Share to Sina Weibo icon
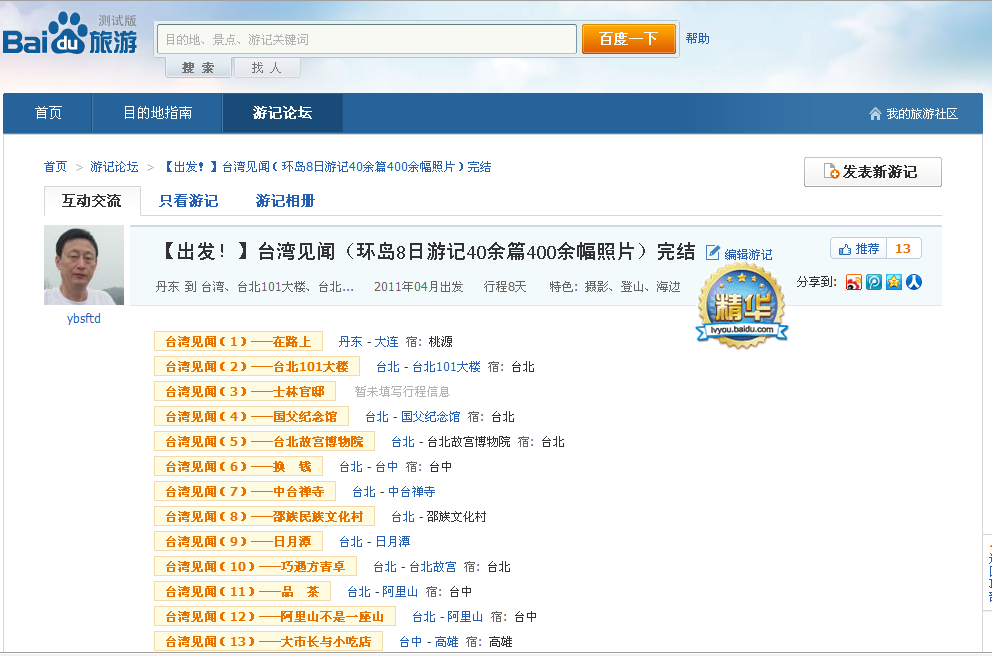Viewport: 992px width, 656px height. tap(853, 282)
